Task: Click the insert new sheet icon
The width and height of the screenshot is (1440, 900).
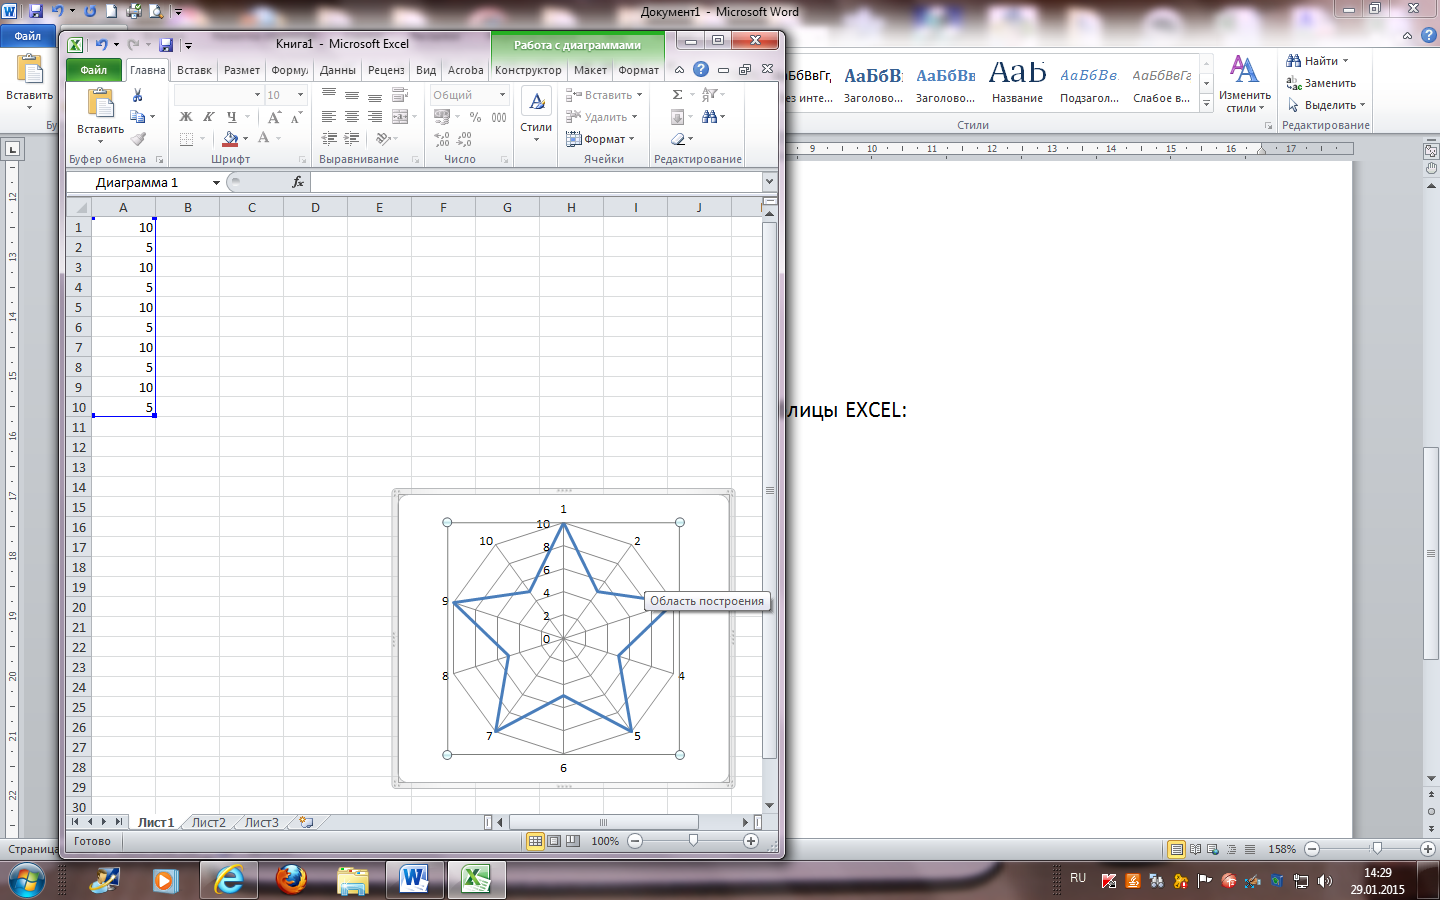Action: pos(306,822)
